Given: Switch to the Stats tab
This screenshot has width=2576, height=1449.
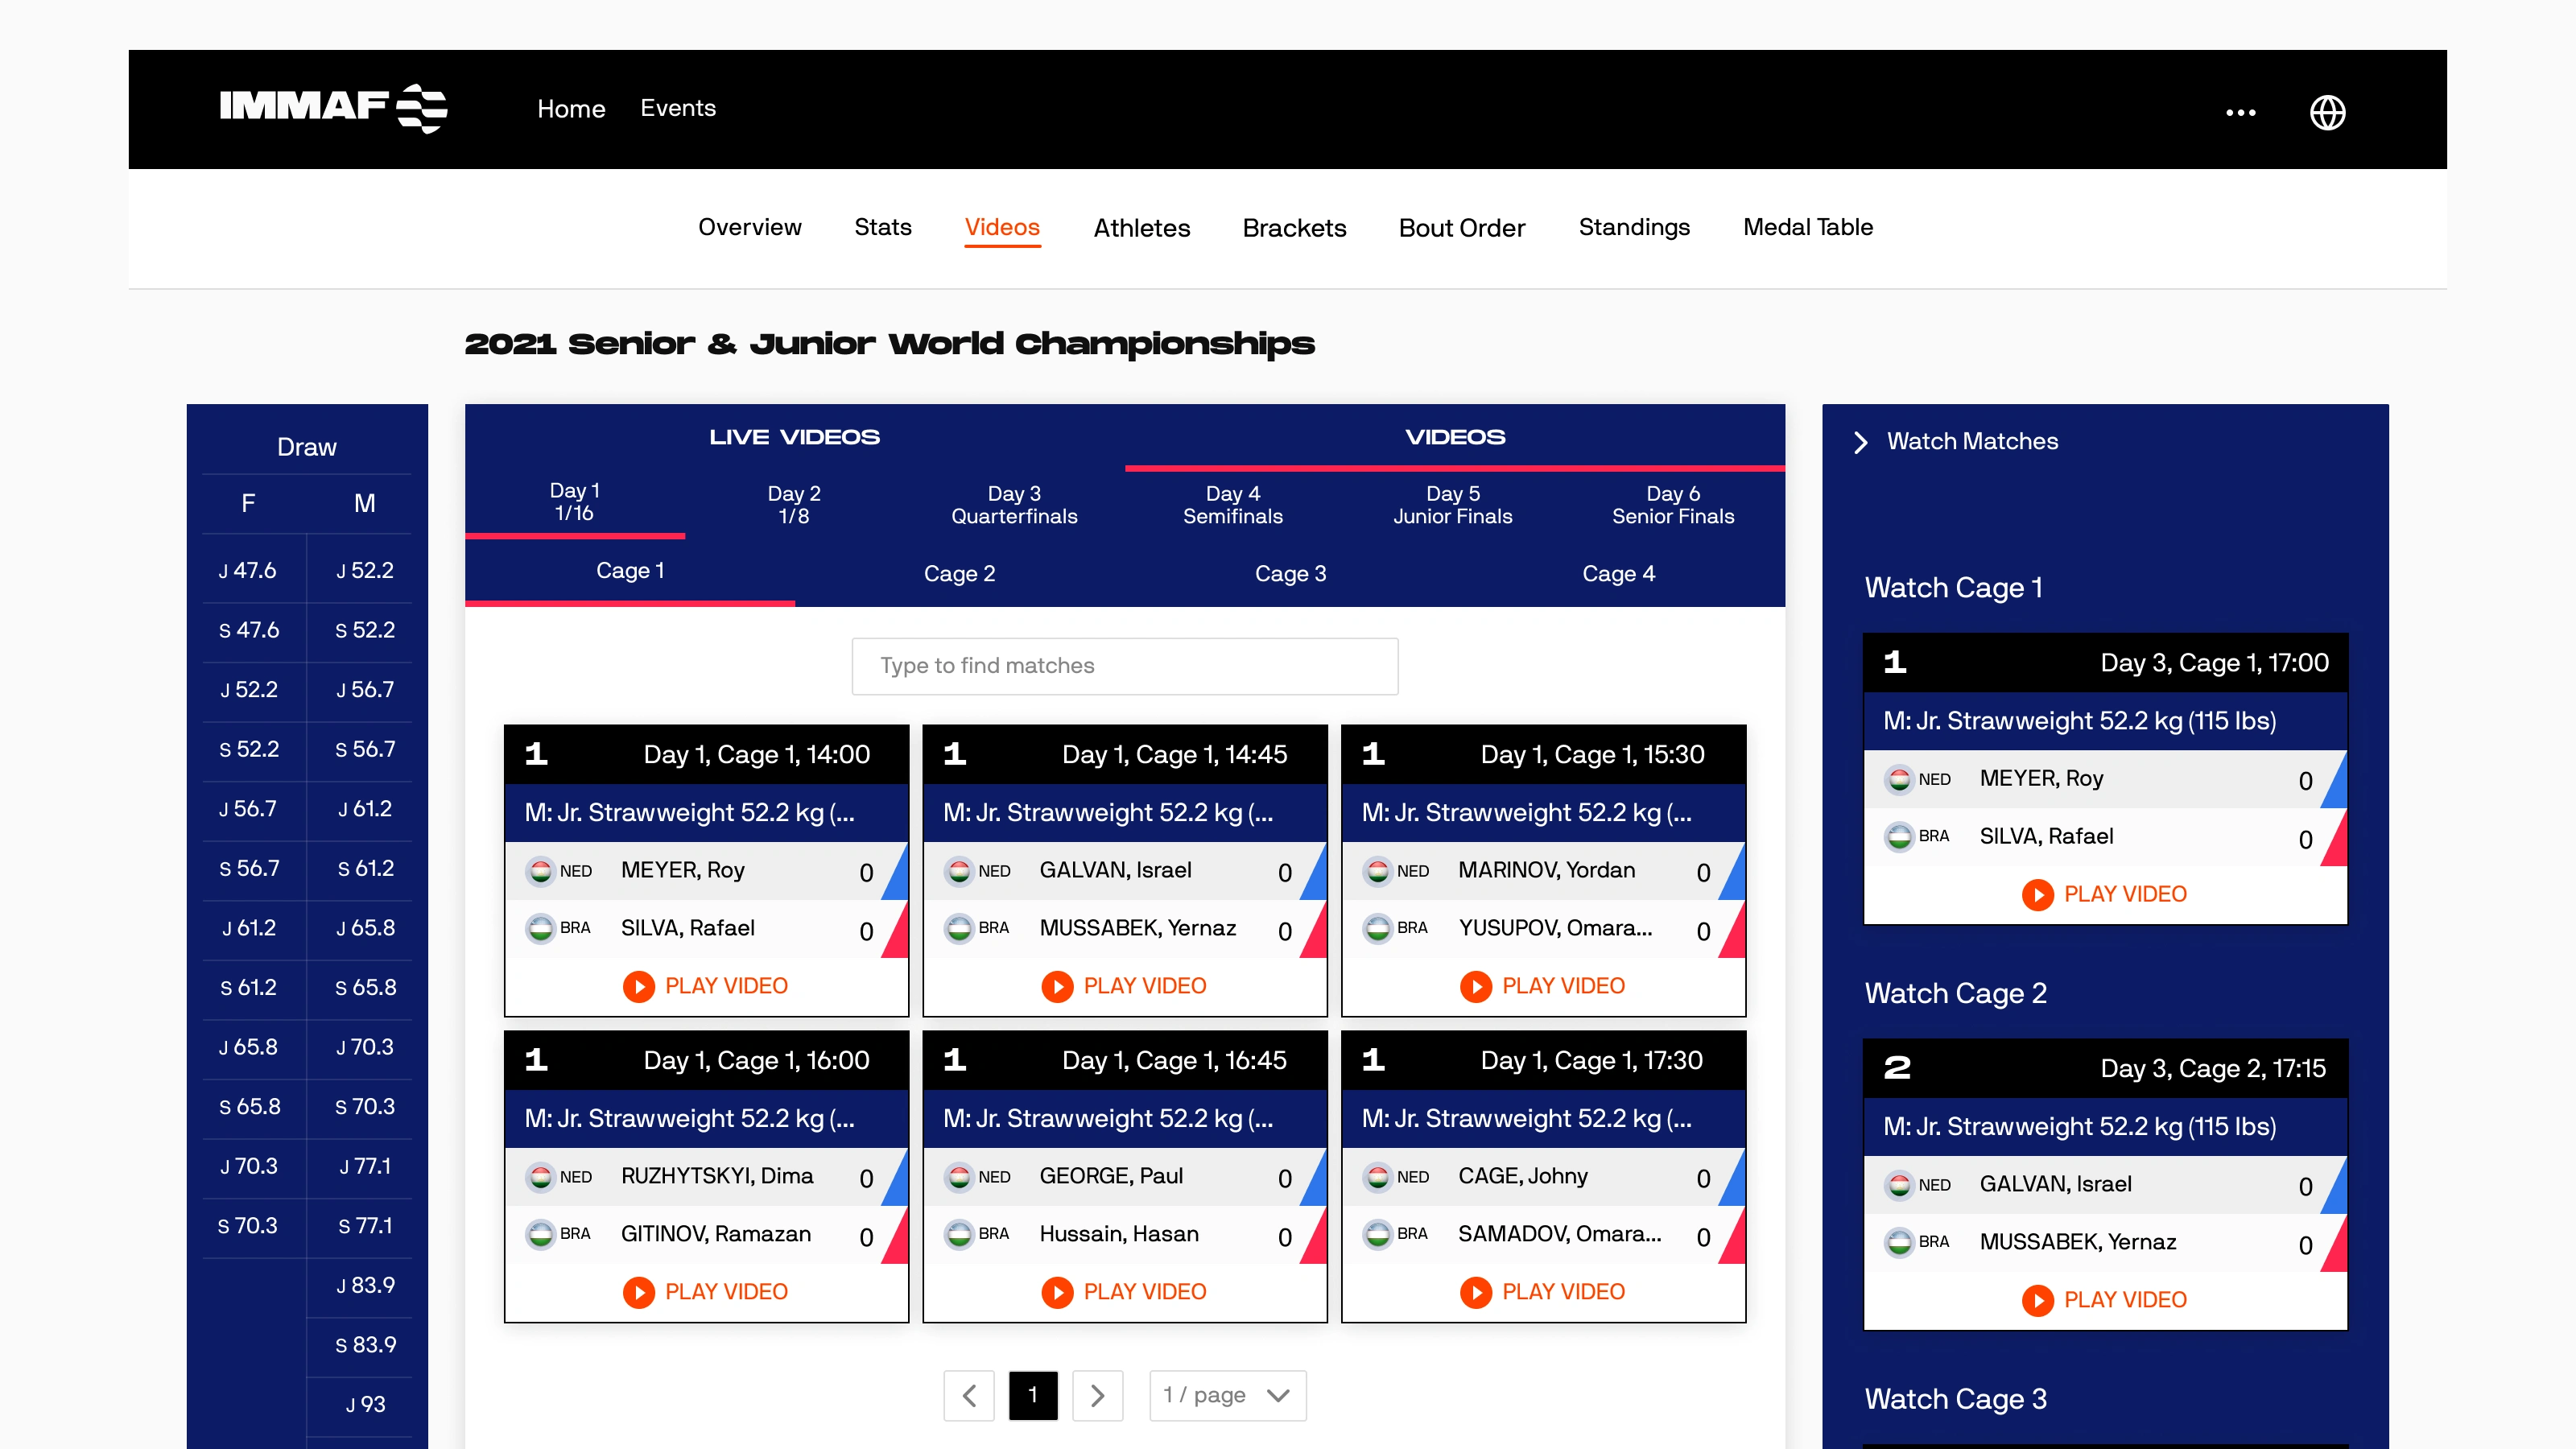Looking at the screenshot, I should click(882, 227).
